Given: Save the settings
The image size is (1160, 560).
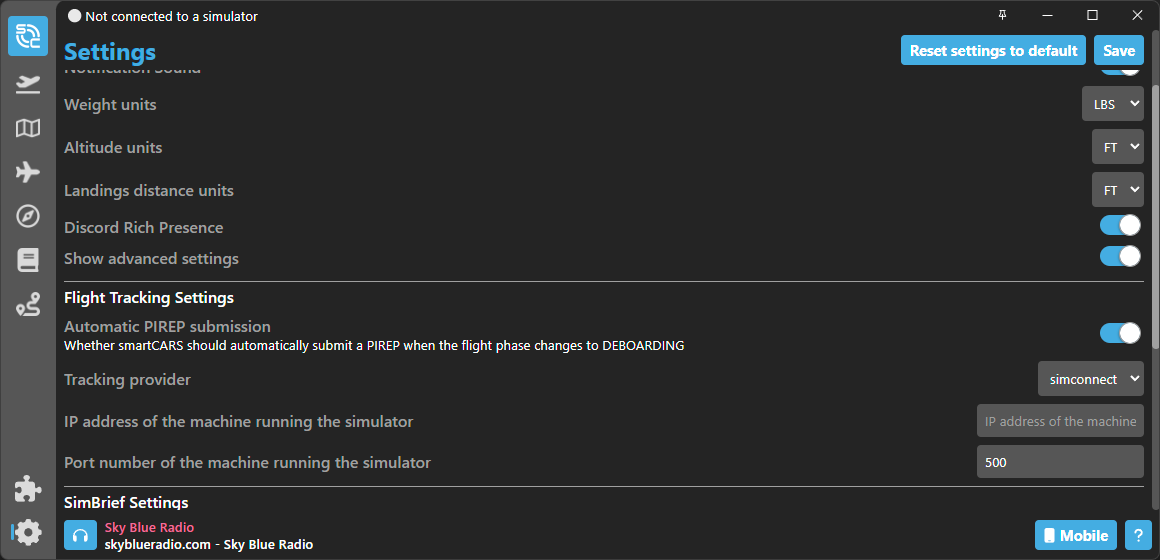Looking at the screenshot, I should [x=1119, y=50].
